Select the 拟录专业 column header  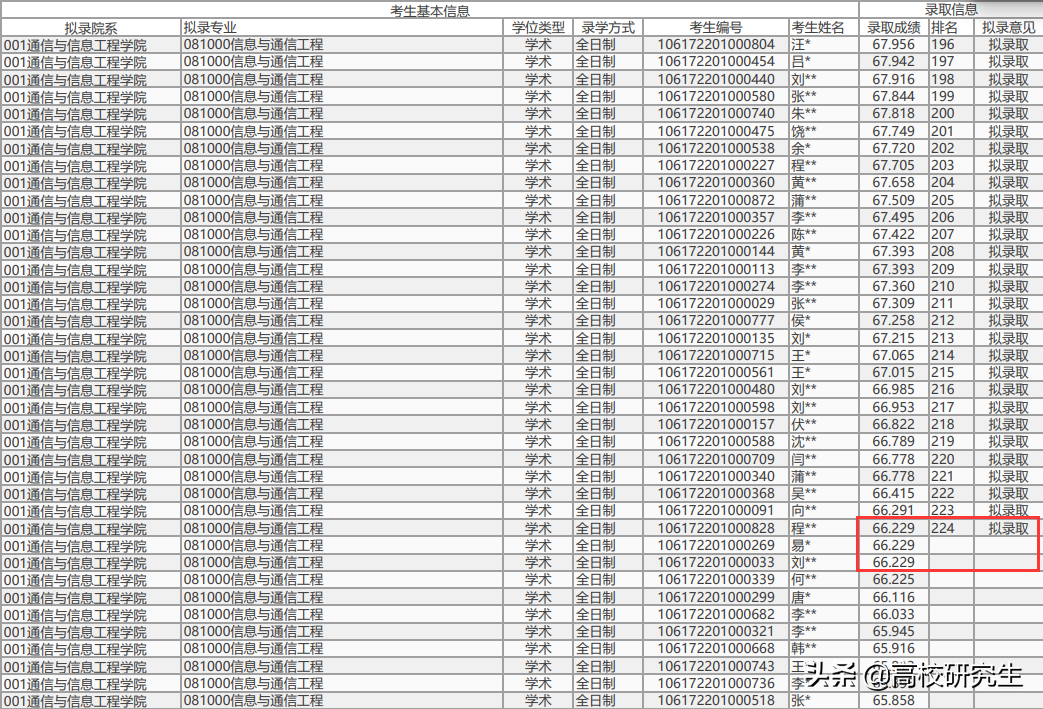tap(342, 28)
